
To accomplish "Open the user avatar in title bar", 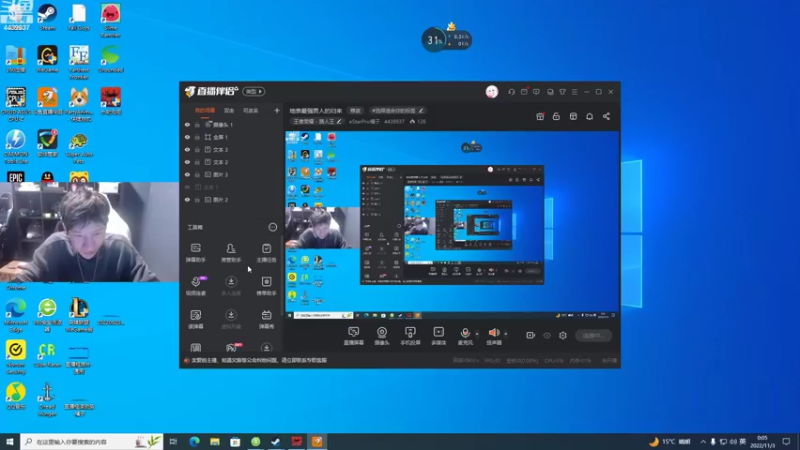I will point(491,91).
